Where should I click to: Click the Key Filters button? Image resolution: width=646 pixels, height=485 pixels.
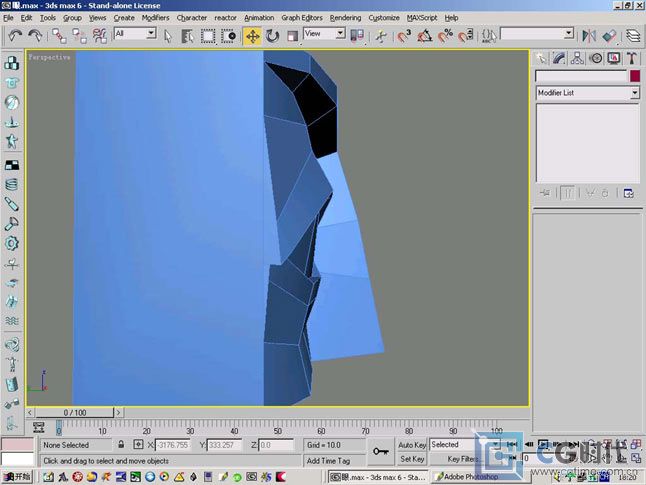462,459
